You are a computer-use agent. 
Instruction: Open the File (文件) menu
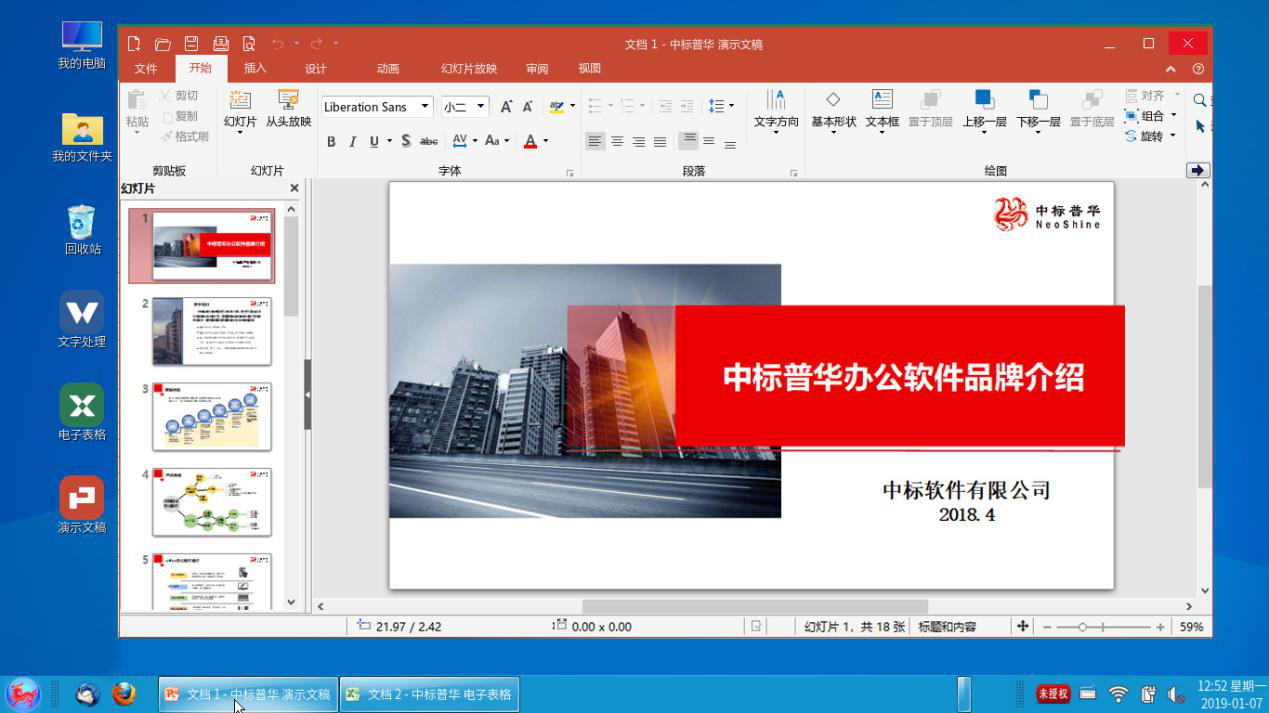coord(146,68)
